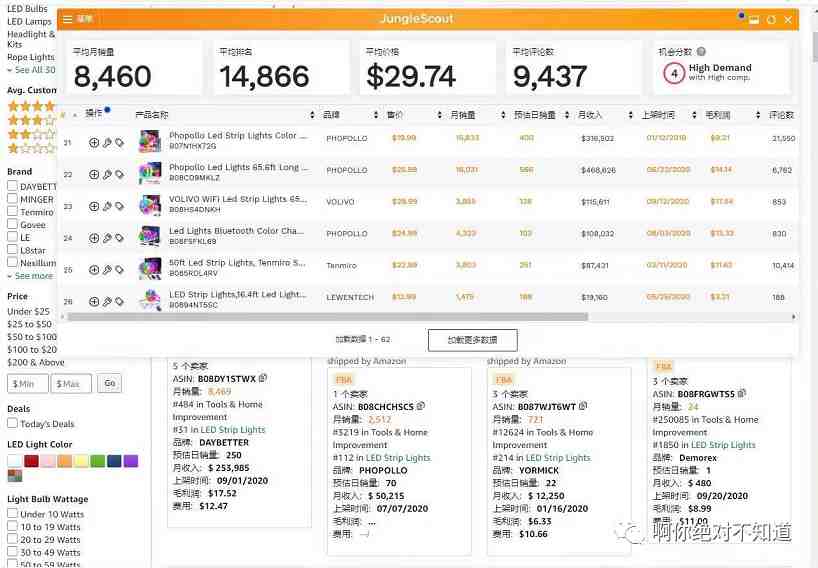Click the $ Min price input field
The height and width of the screenshot is (568, 818).
pos(27,383)
